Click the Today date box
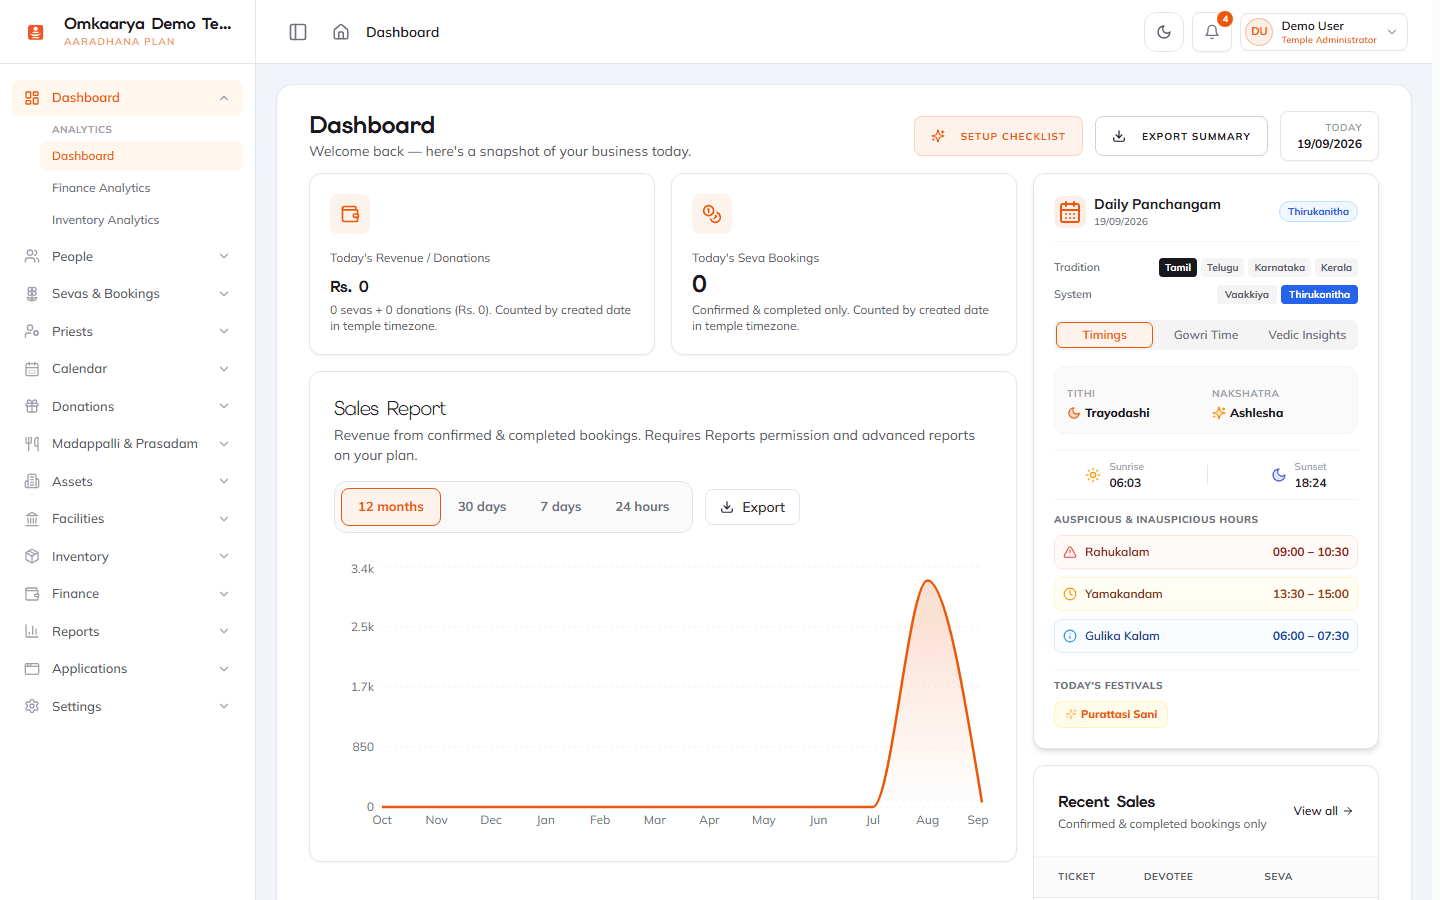 pos(1329,136)
